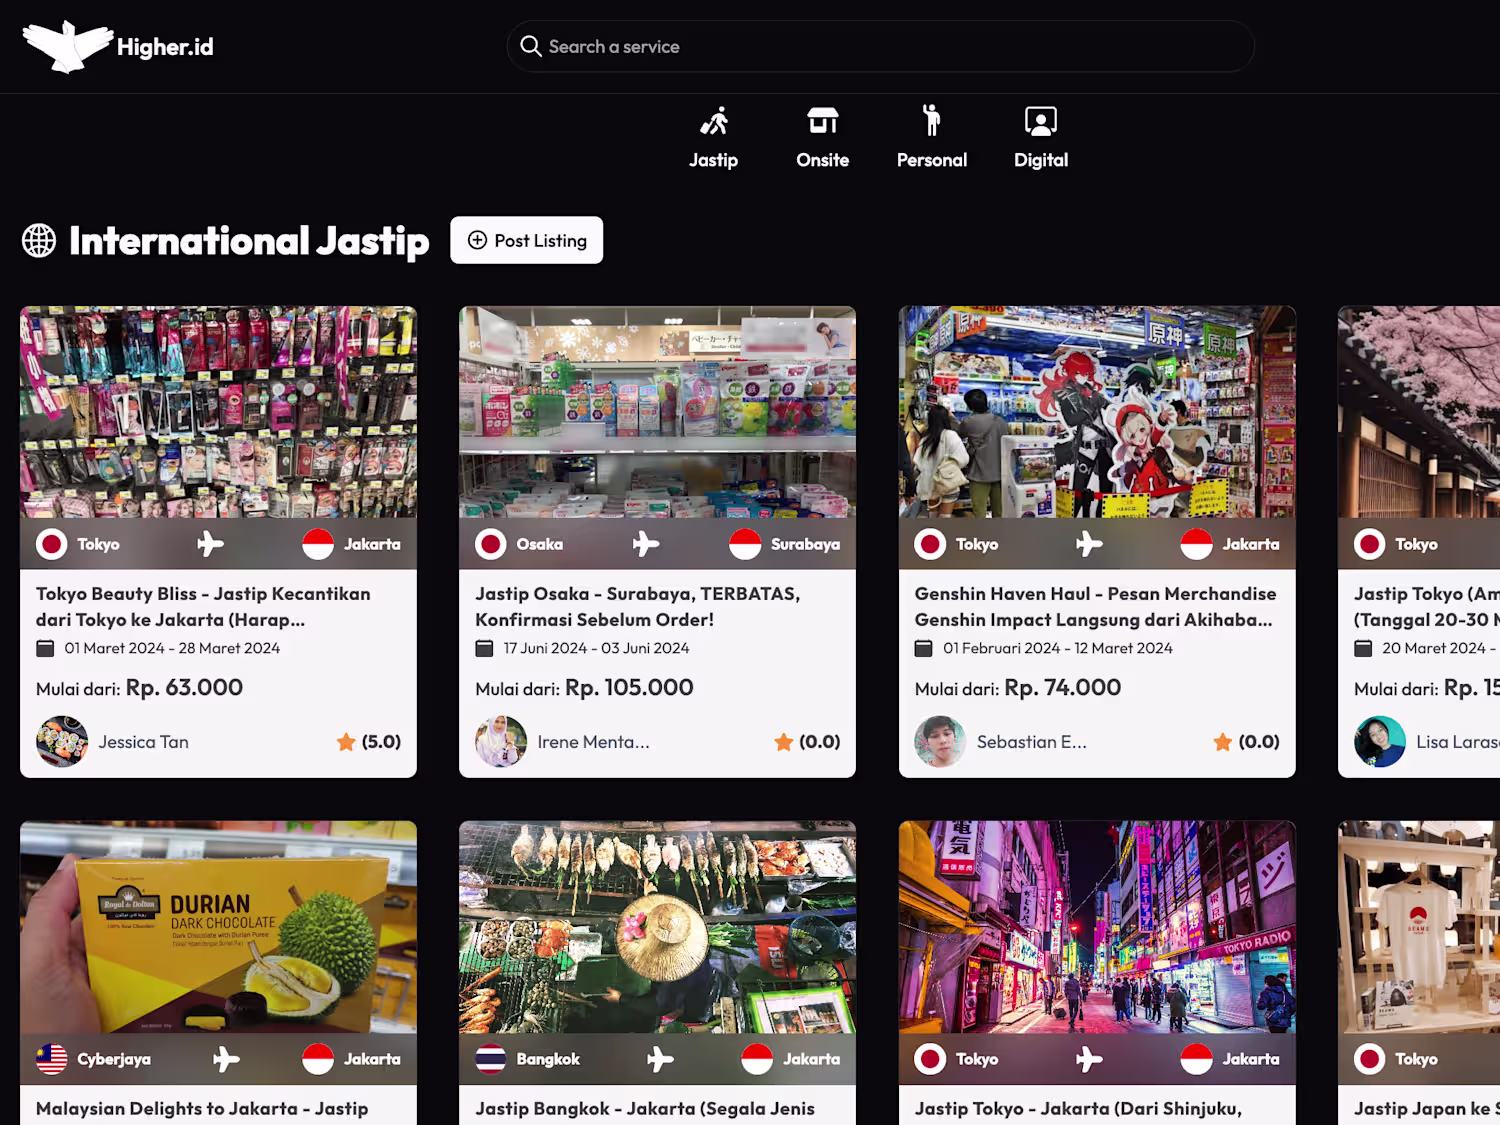Click the airplane icon on the Cyberjaya card
The width and height of the screenshot is (1500, 1125).
pos(226,1059)
